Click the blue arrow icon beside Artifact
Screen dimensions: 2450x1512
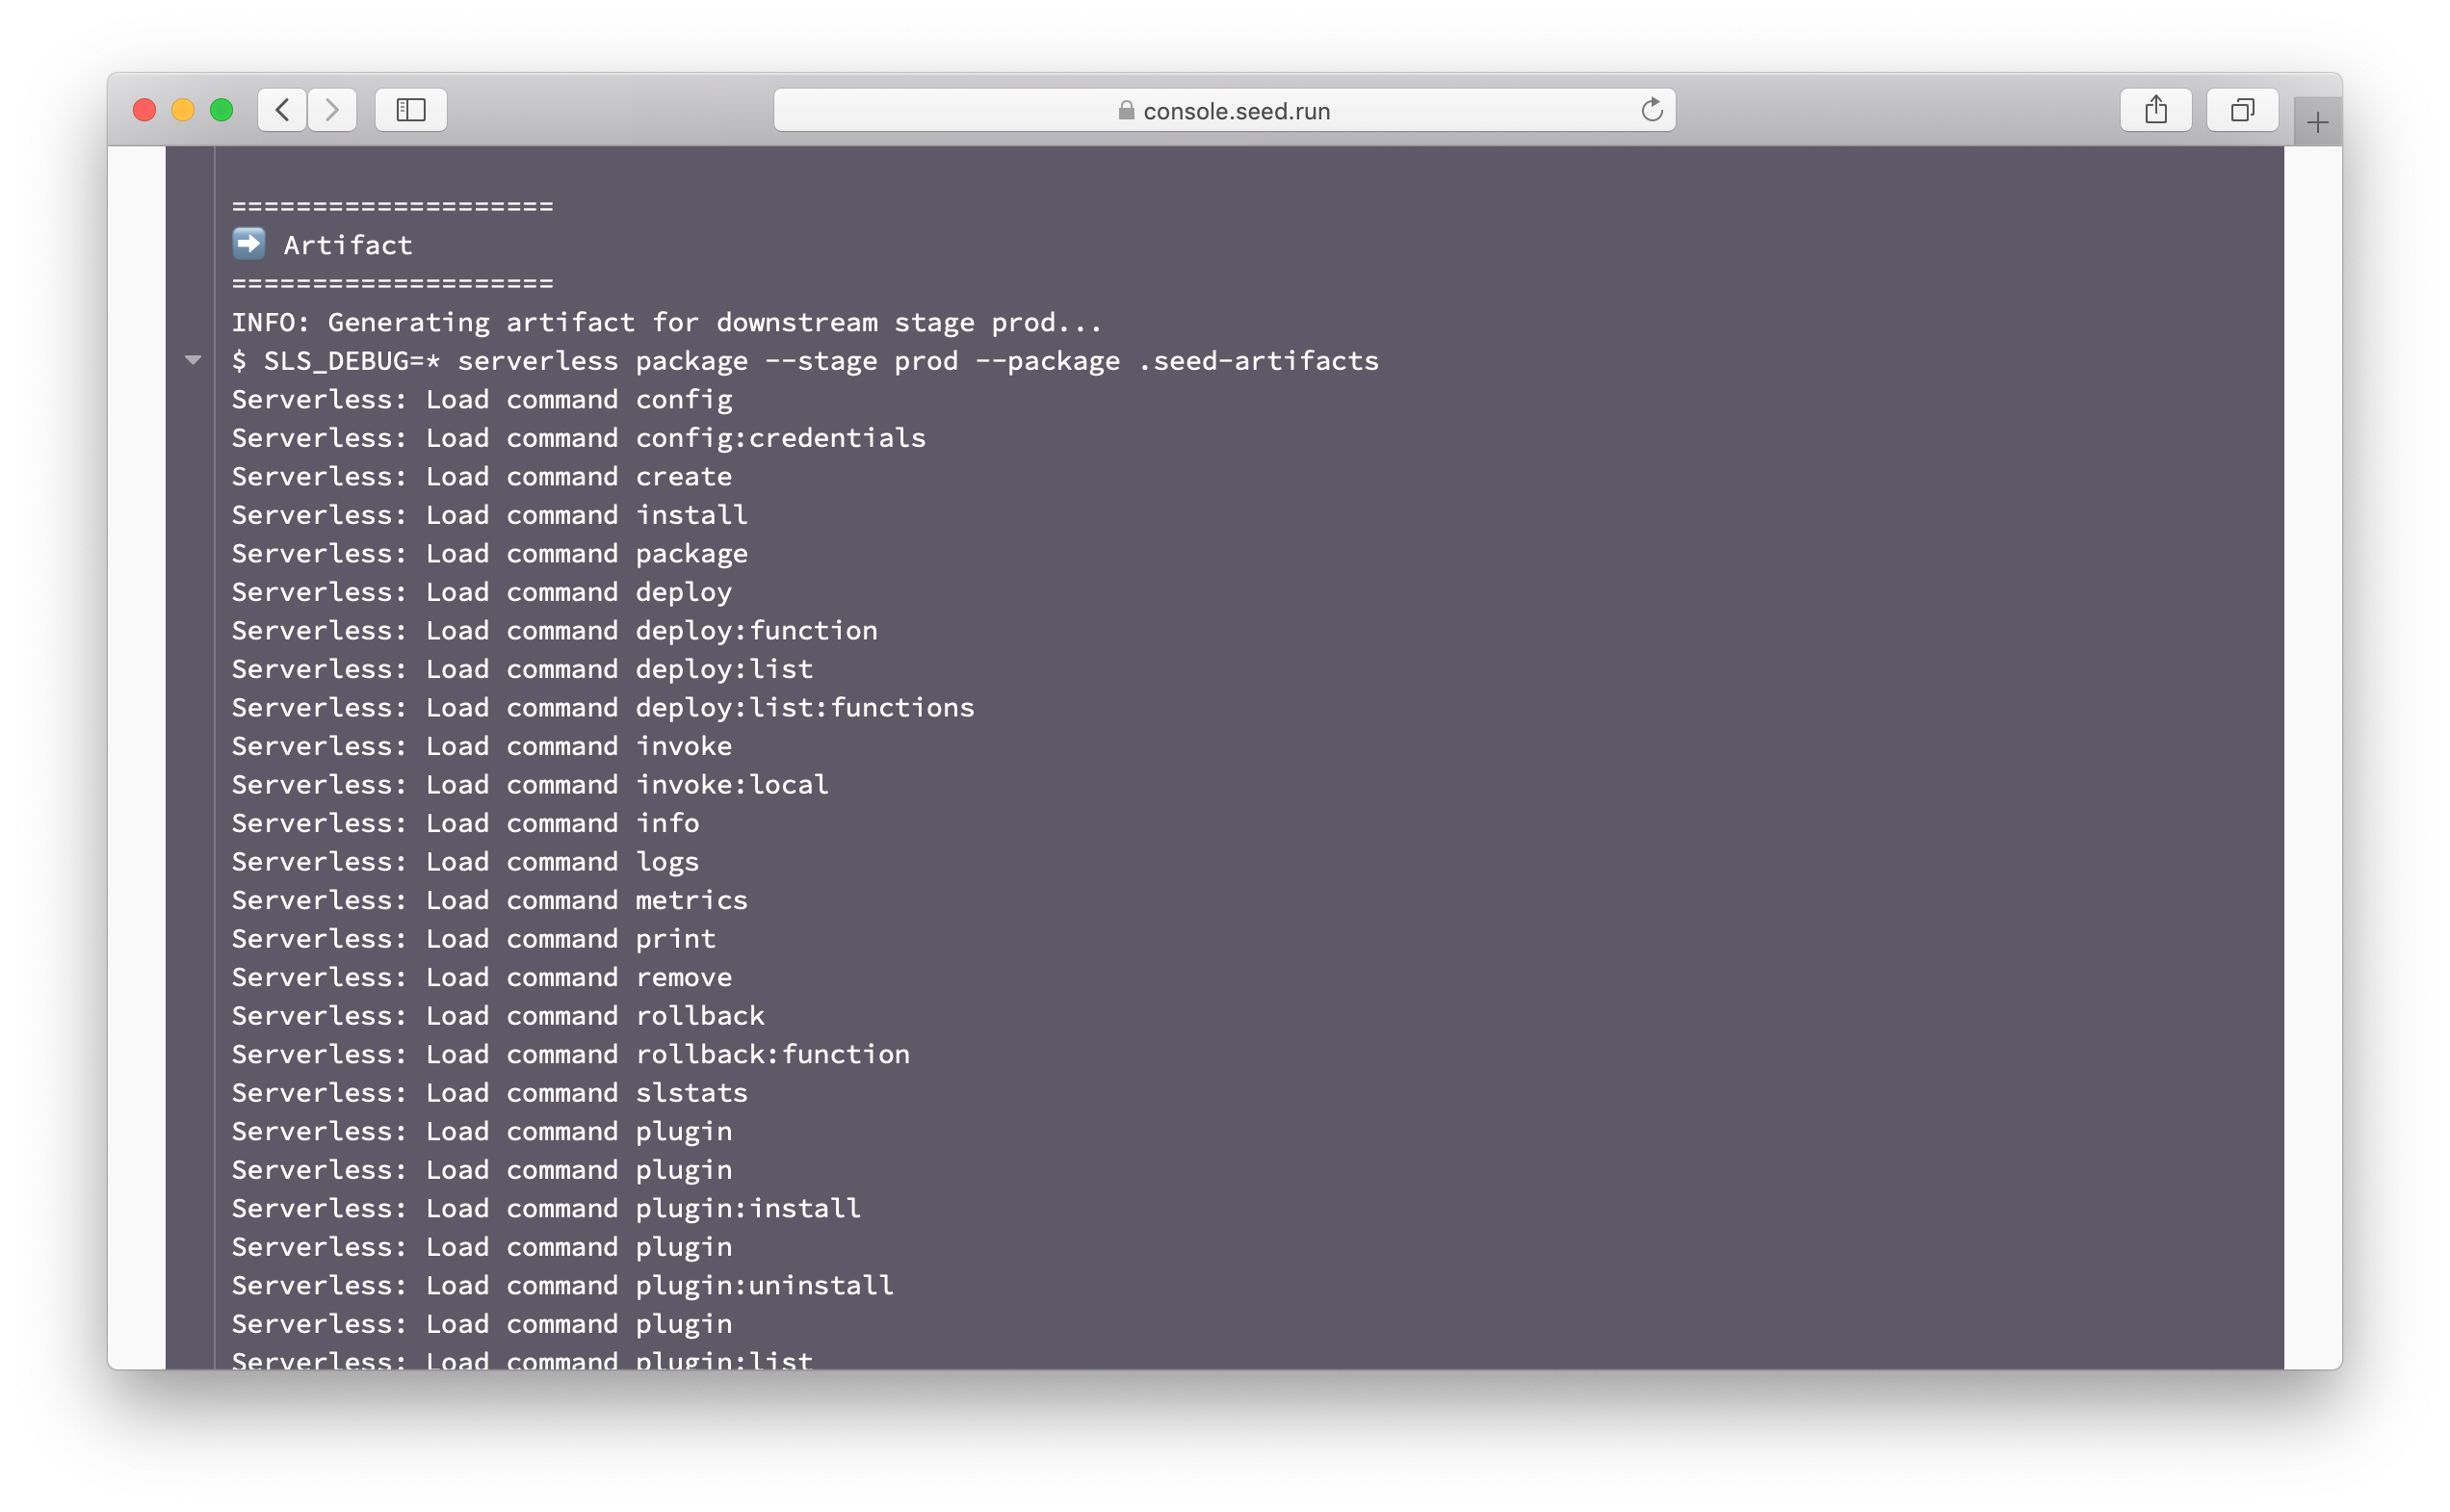pyautogui.click(x=249, y=243)
